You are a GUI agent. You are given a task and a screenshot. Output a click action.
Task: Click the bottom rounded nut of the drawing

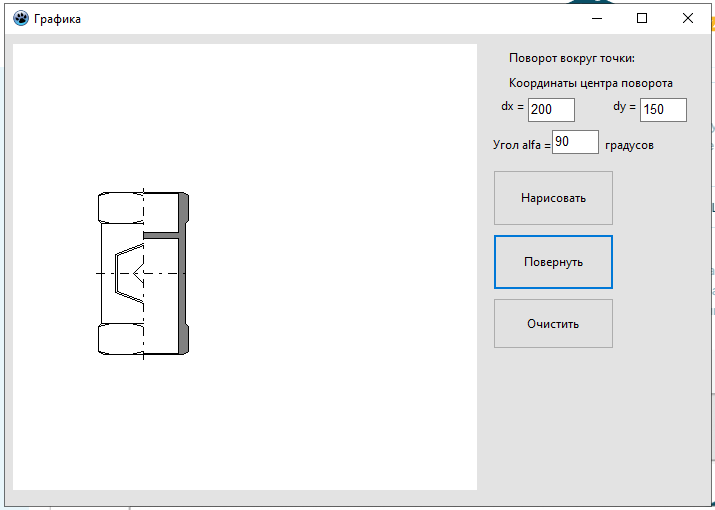[120, 339]
